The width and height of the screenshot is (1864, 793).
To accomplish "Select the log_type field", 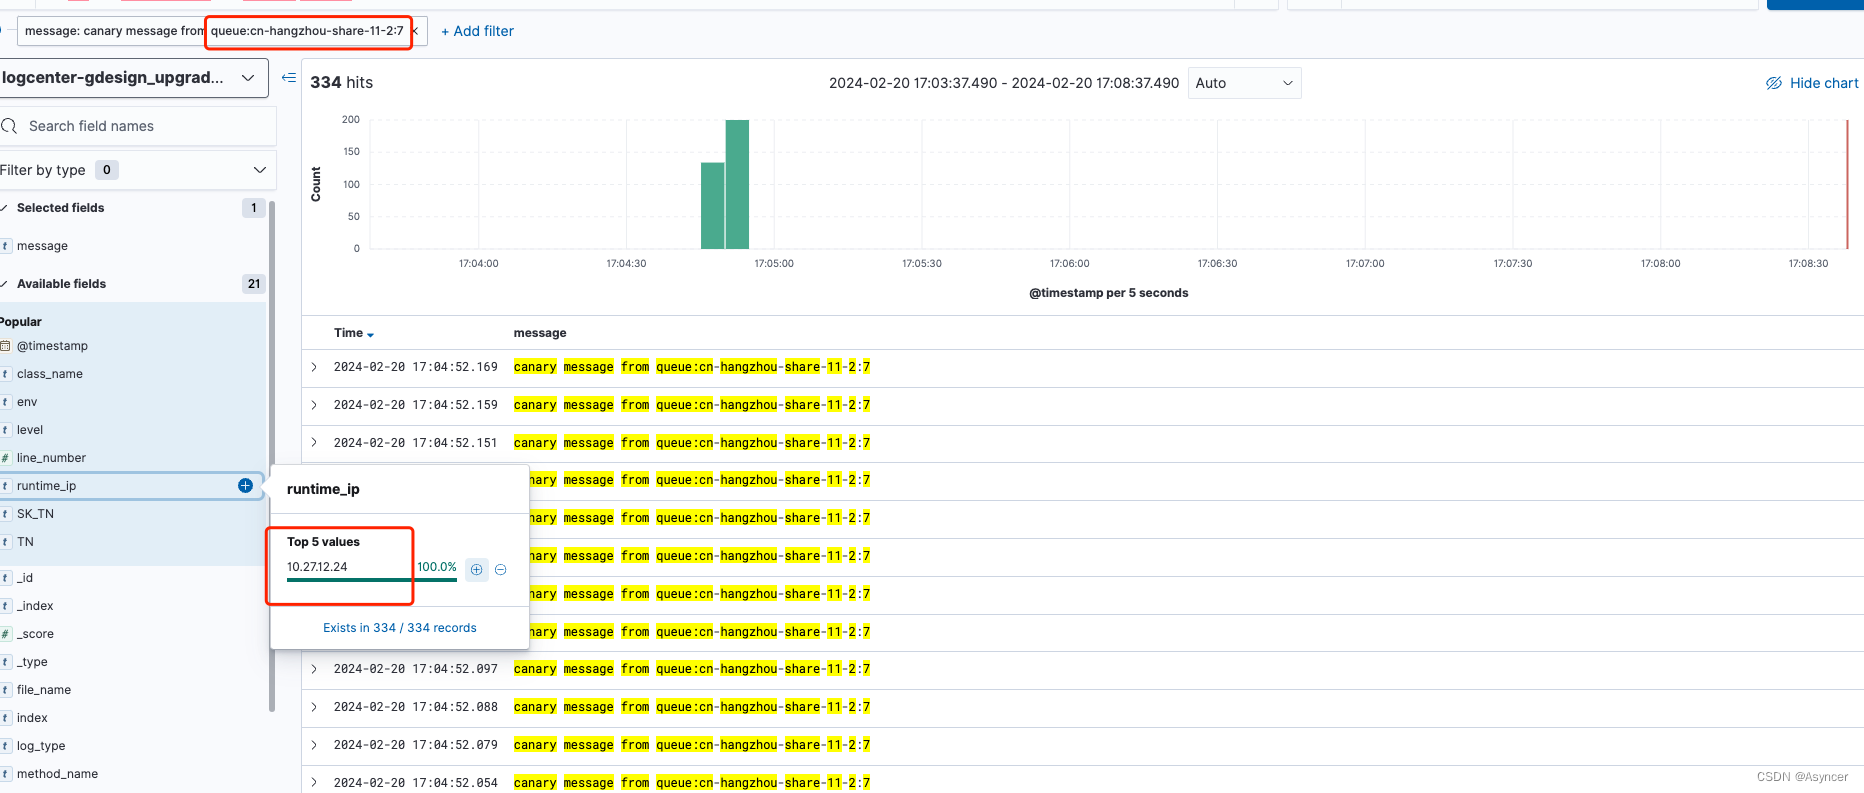I will click(41, 746).
